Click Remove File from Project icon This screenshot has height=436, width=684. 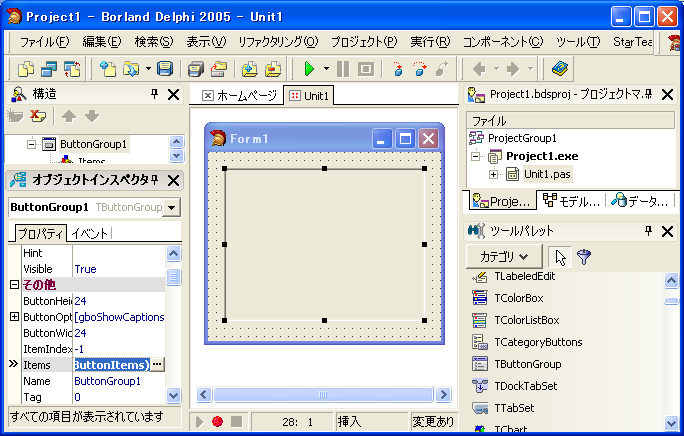click(273, 69)
